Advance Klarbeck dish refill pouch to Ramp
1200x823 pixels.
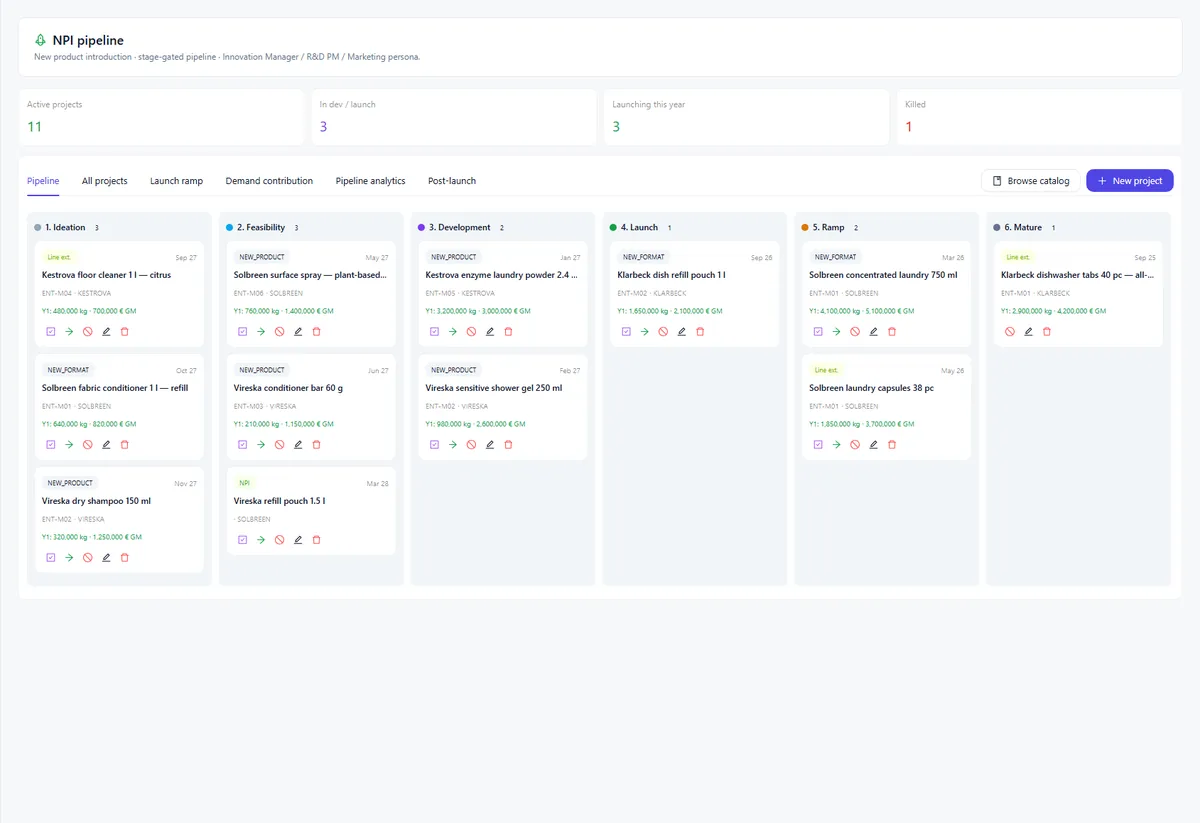[645, 331]
